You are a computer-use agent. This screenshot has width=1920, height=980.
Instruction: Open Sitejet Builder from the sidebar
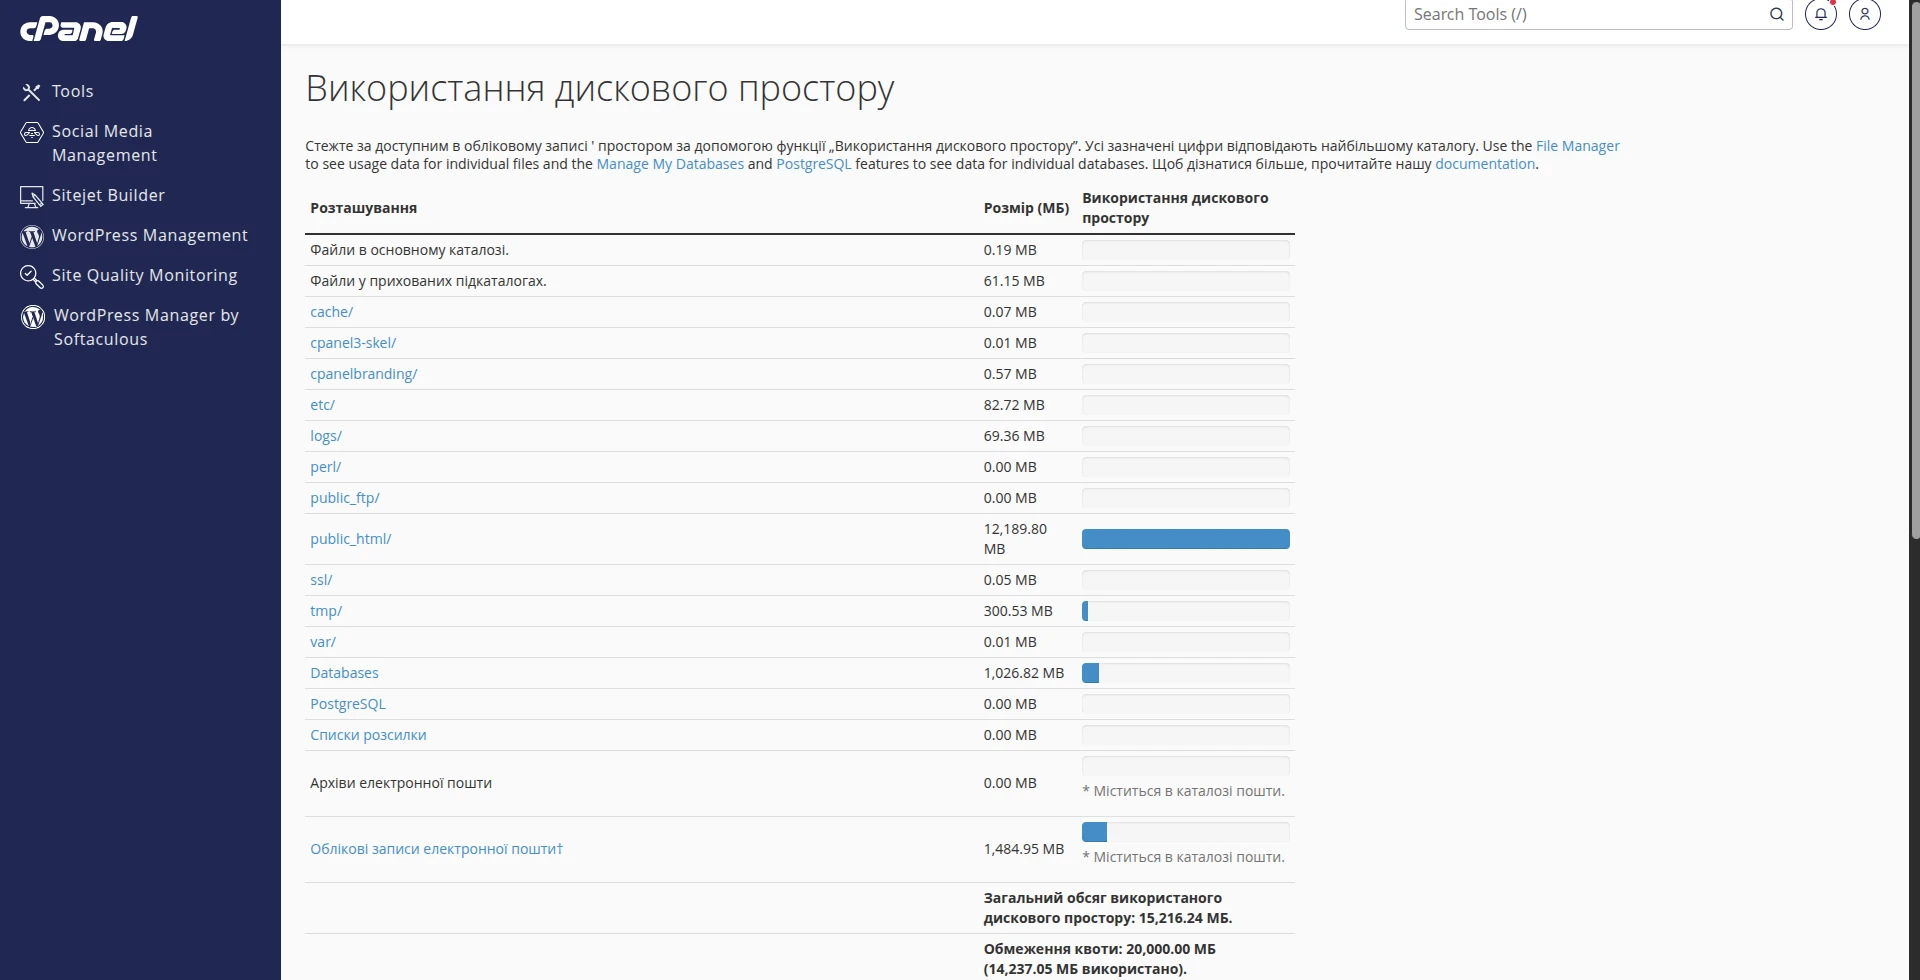point(108,195)
